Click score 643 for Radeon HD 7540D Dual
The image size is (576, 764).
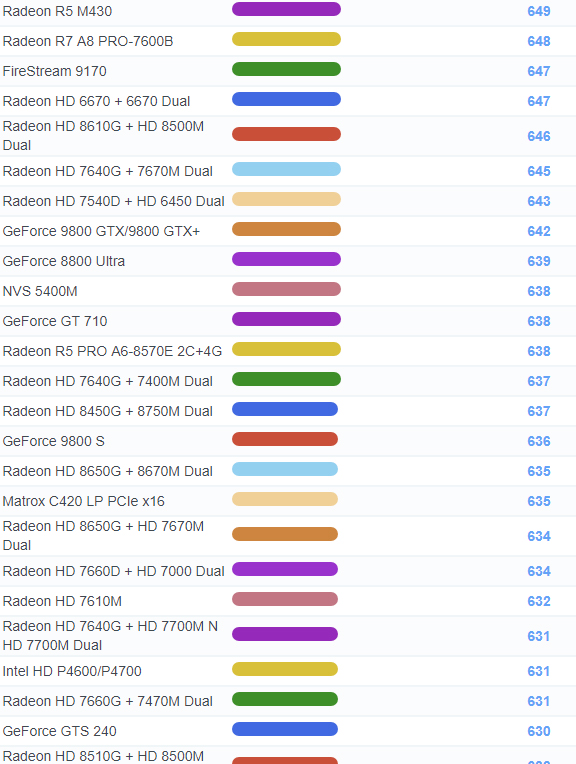[539, 201]
